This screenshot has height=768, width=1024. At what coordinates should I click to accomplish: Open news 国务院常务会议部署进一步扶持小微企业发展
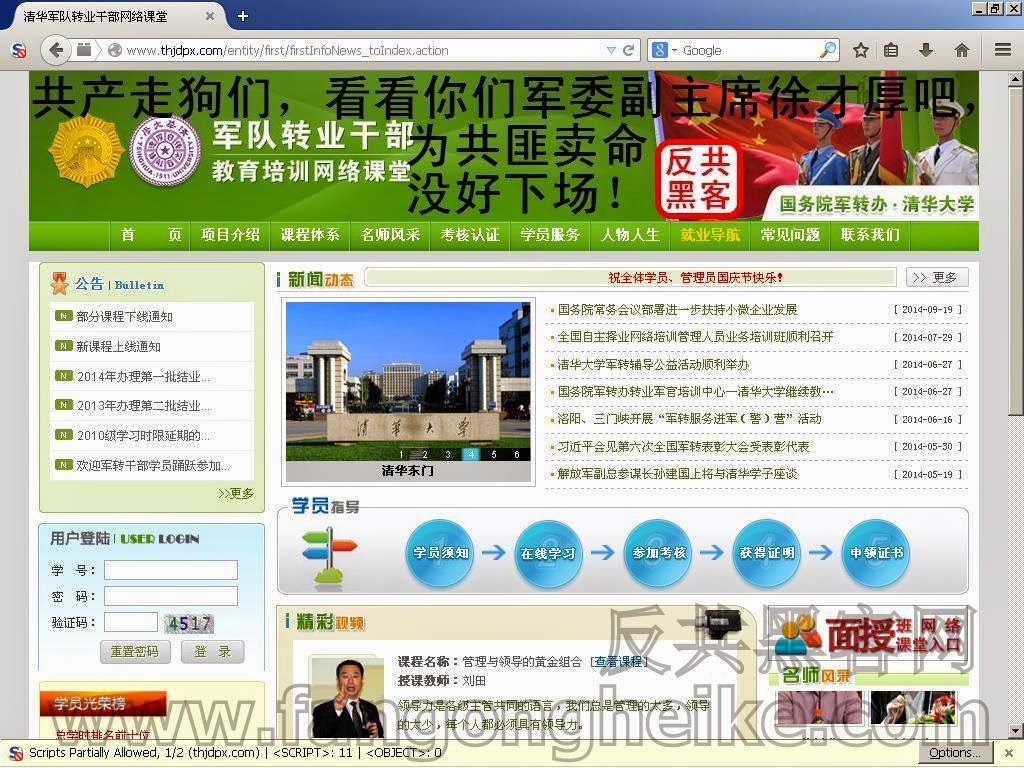pos(677,310)
